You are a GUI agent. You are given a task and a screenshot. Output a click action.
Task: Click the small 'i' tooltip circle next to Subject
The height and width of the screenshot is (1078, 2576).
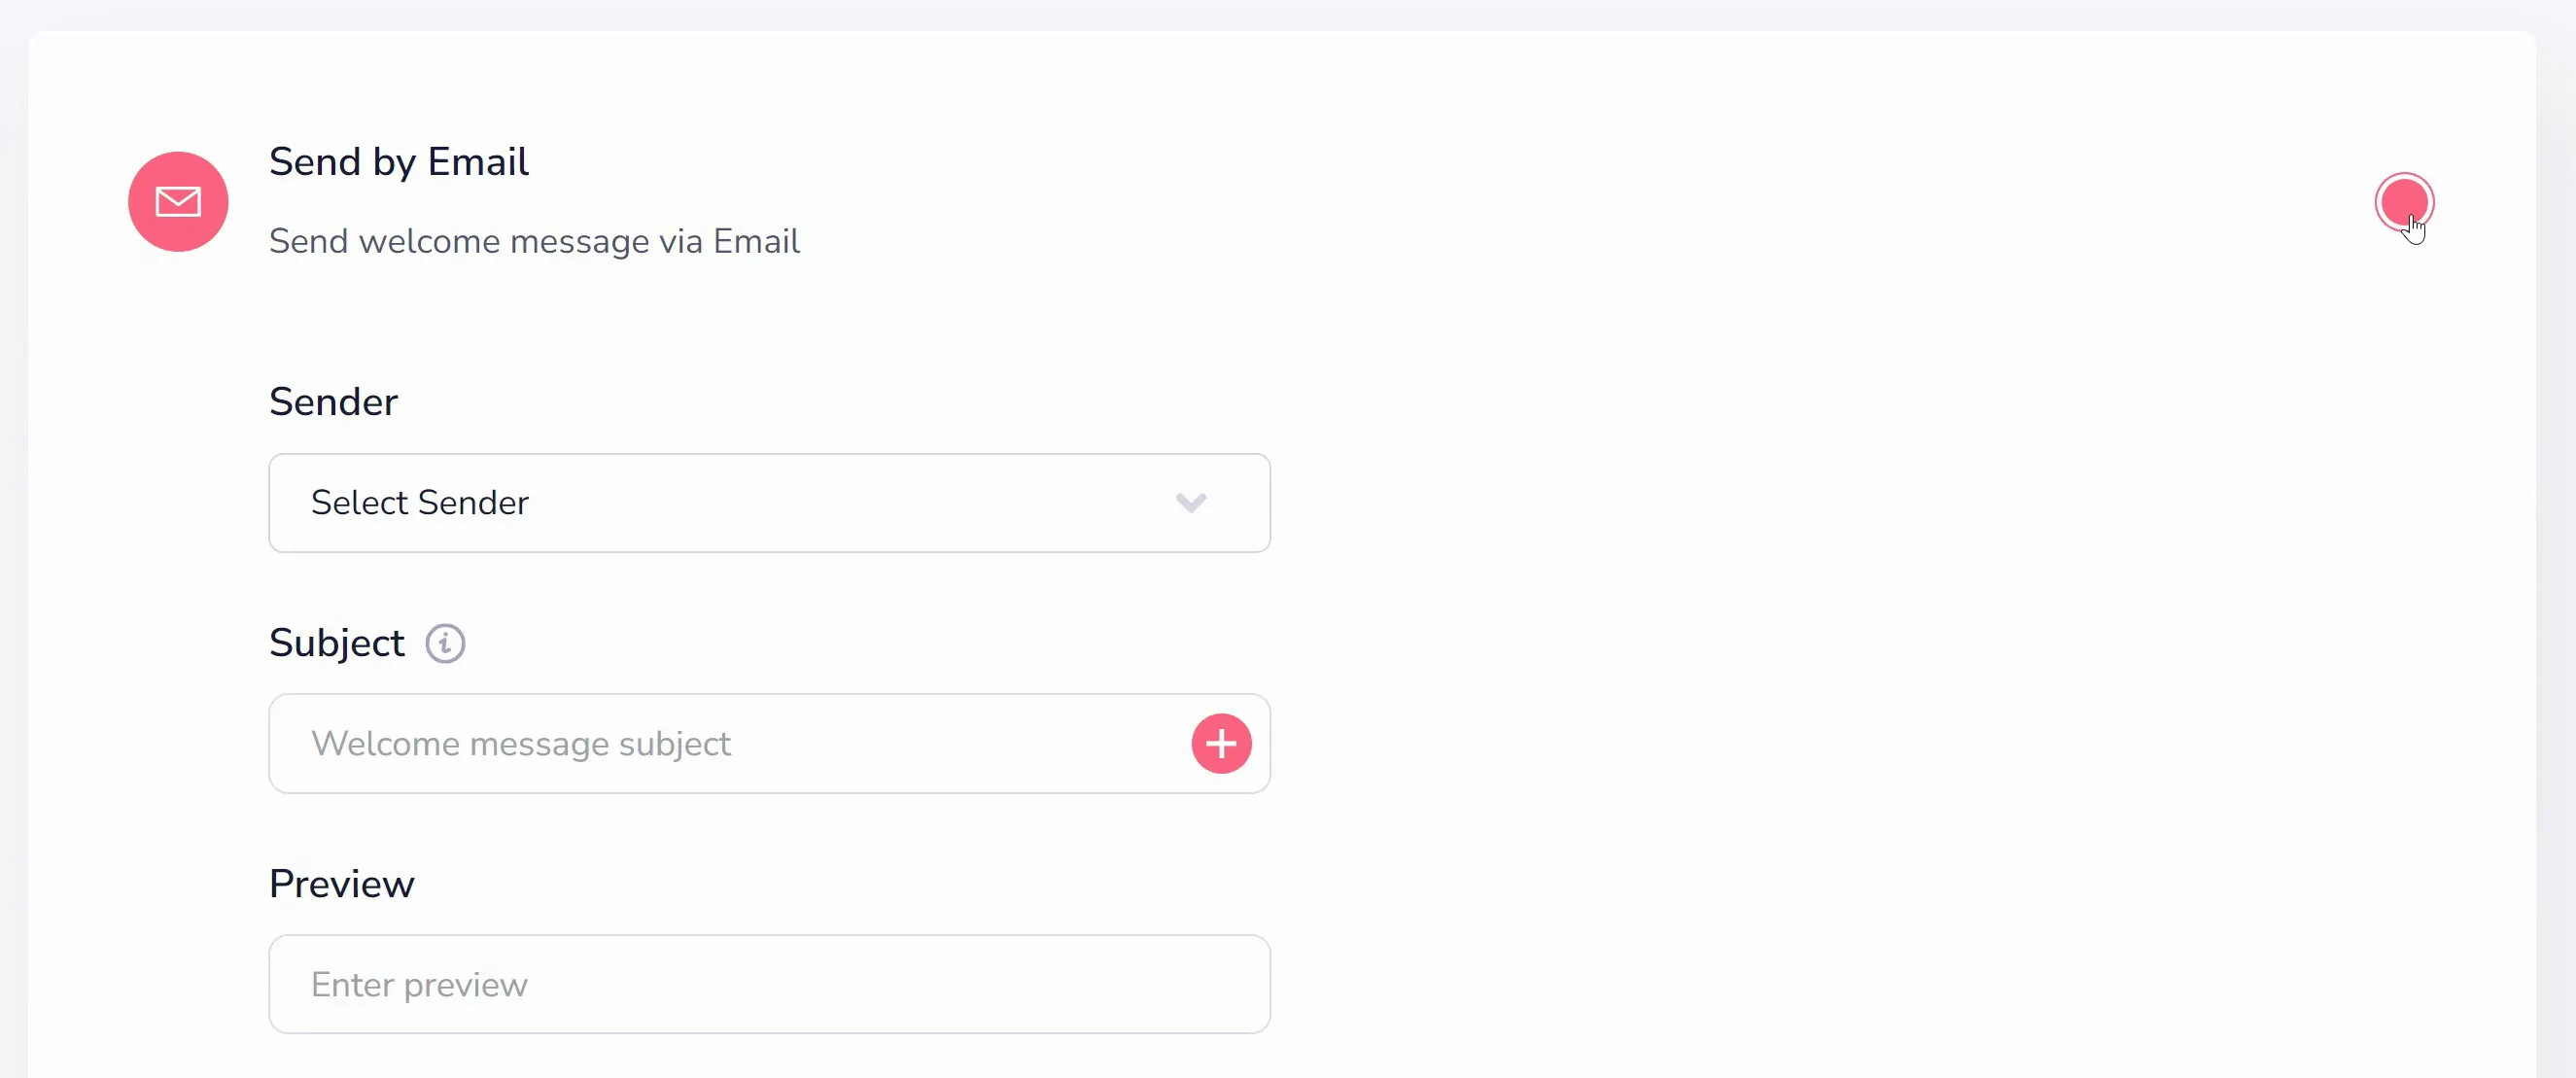tap(445, 643)
